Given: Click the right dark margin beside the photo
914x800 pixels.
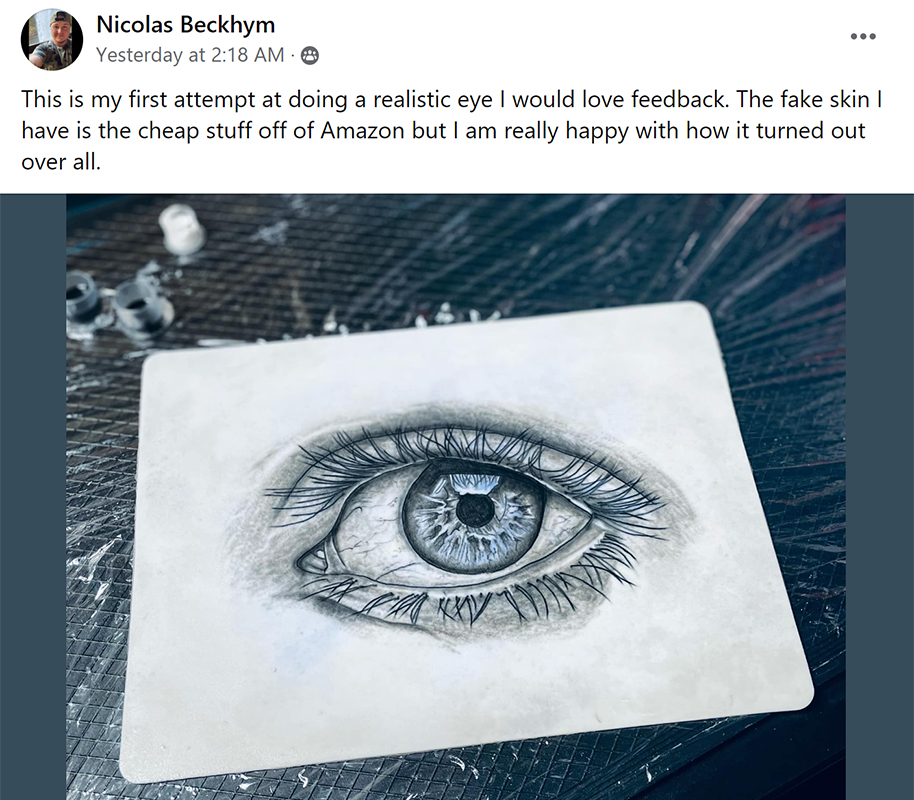Looking at the screenshot, I should tap(880, 497).
